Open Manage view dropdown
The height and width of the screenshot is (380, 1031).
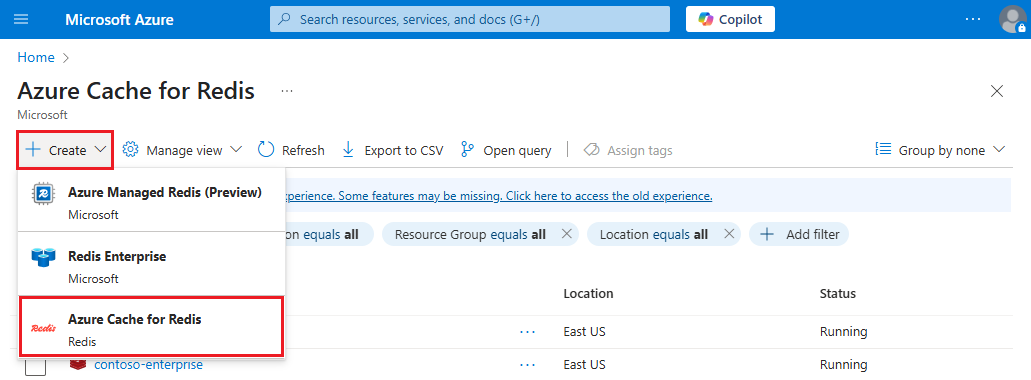coord(183,151)
